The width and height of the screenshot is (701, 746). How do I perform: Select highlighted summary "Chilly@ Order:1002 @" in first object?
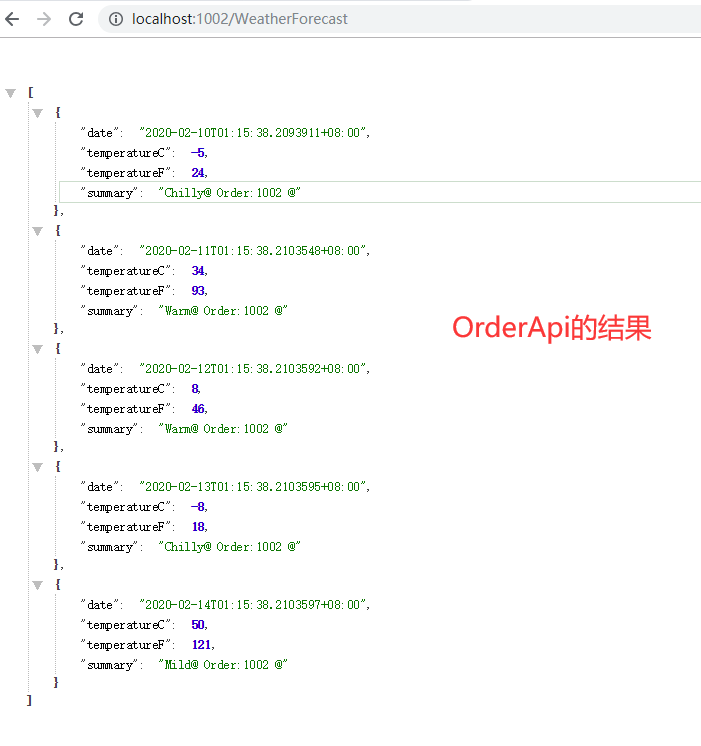click(229, 193)
